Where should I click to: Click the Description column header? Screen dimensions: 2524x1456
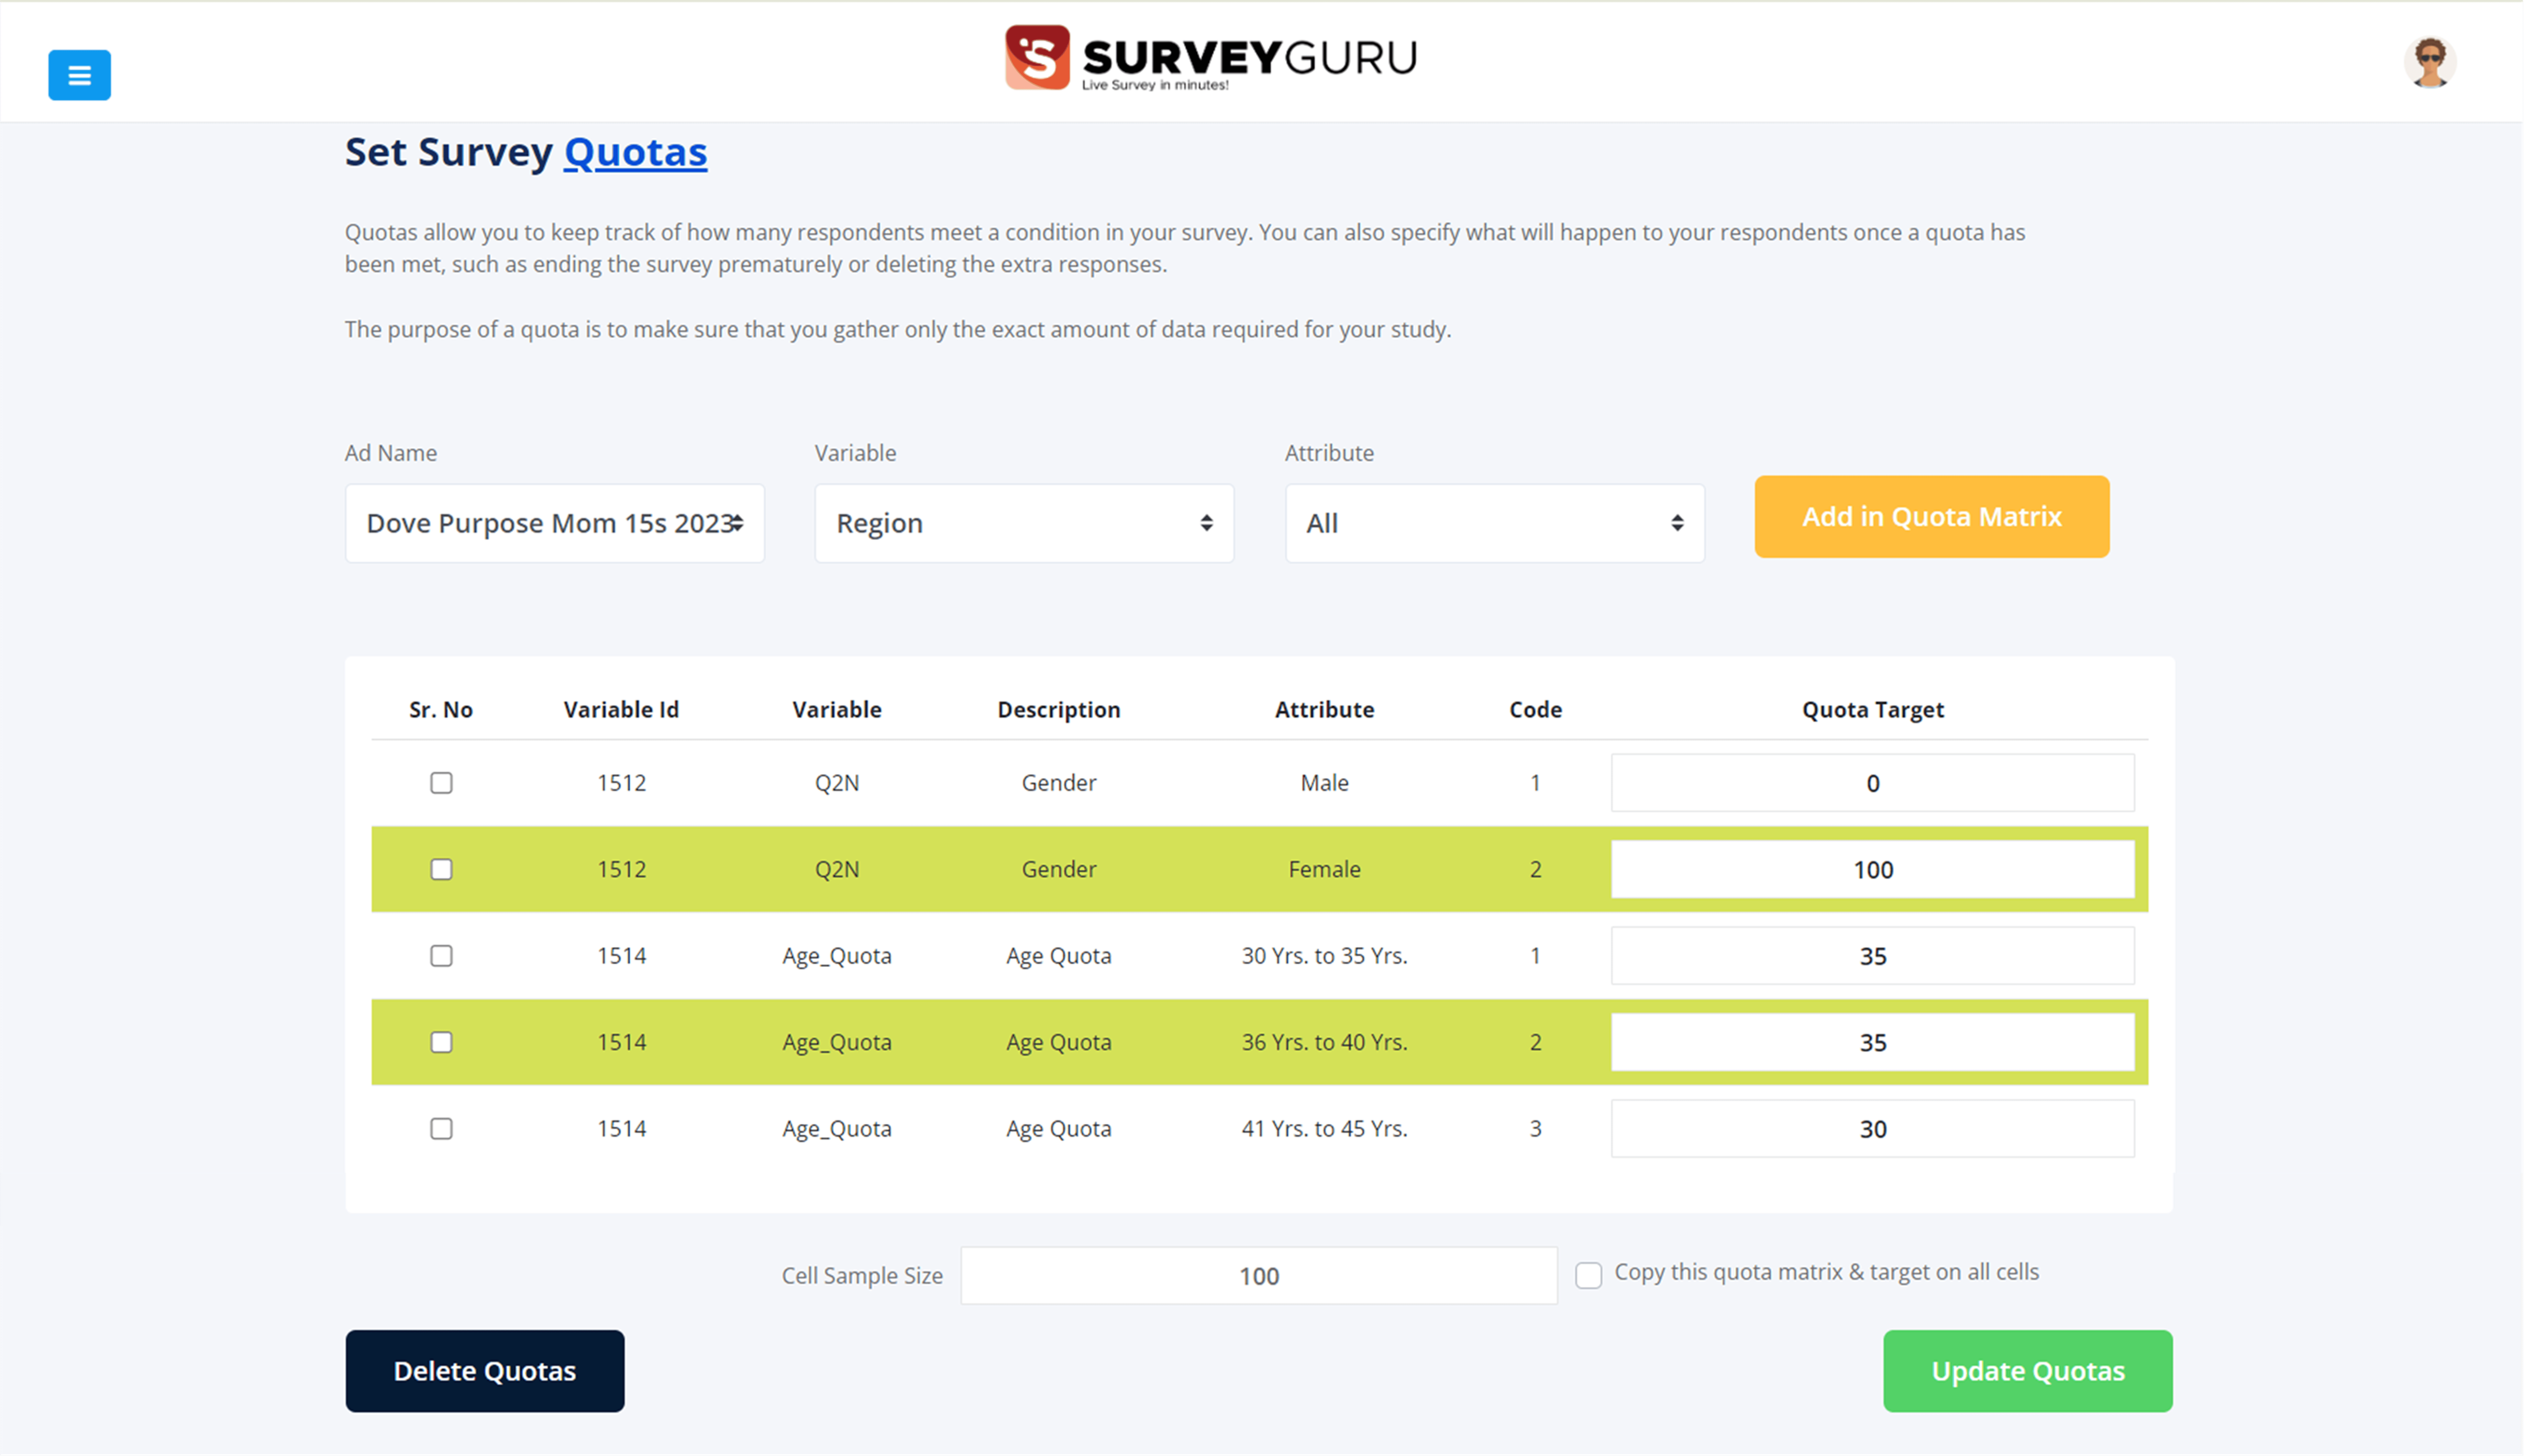click(1059, 710)
